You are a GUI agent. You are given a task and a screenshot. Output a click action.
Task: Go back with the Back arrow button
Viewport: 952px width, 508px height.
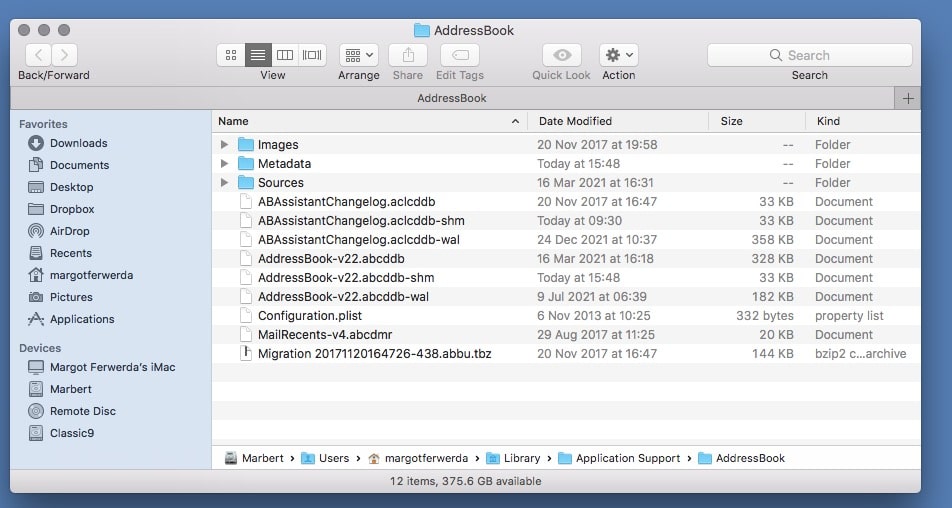pyautogui.click(x=38, y=55)
